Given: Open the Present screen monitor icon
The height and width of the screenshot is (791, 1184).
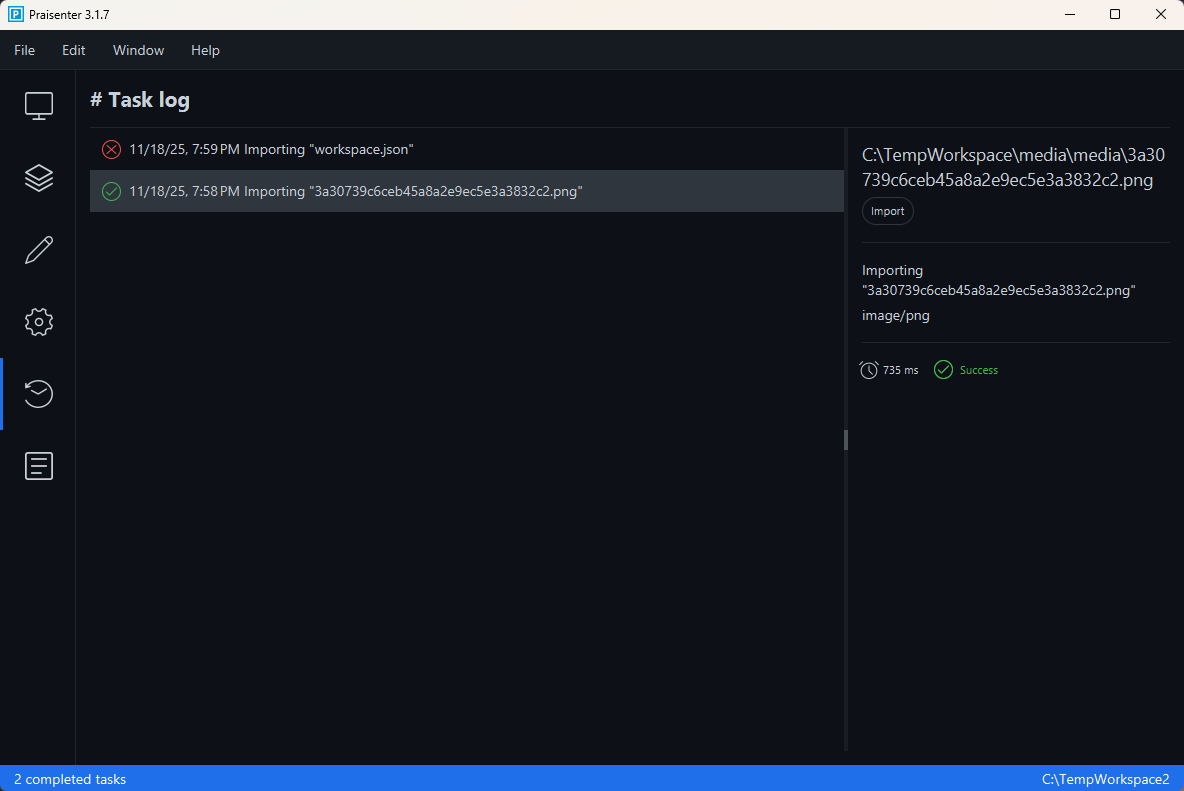Looking at the screenshot, I should tap(39, 106).
